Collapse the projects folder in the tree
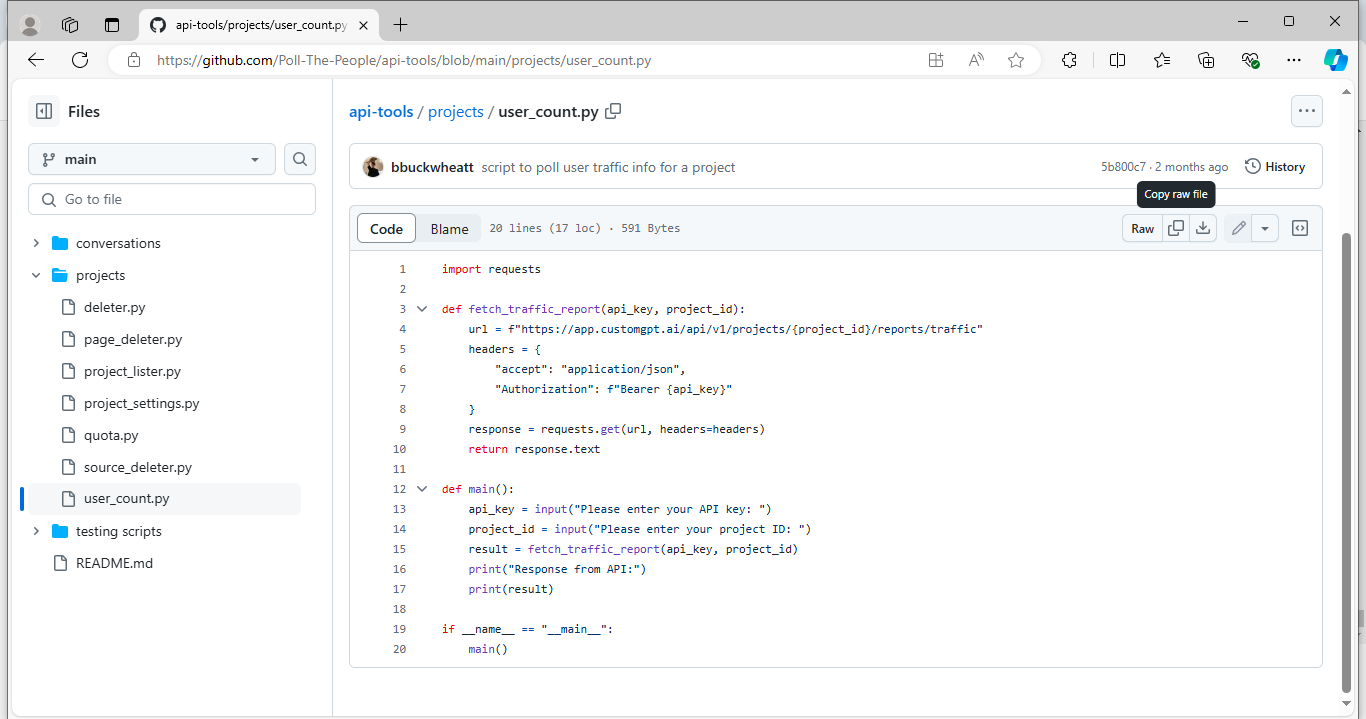 [36, 275]
